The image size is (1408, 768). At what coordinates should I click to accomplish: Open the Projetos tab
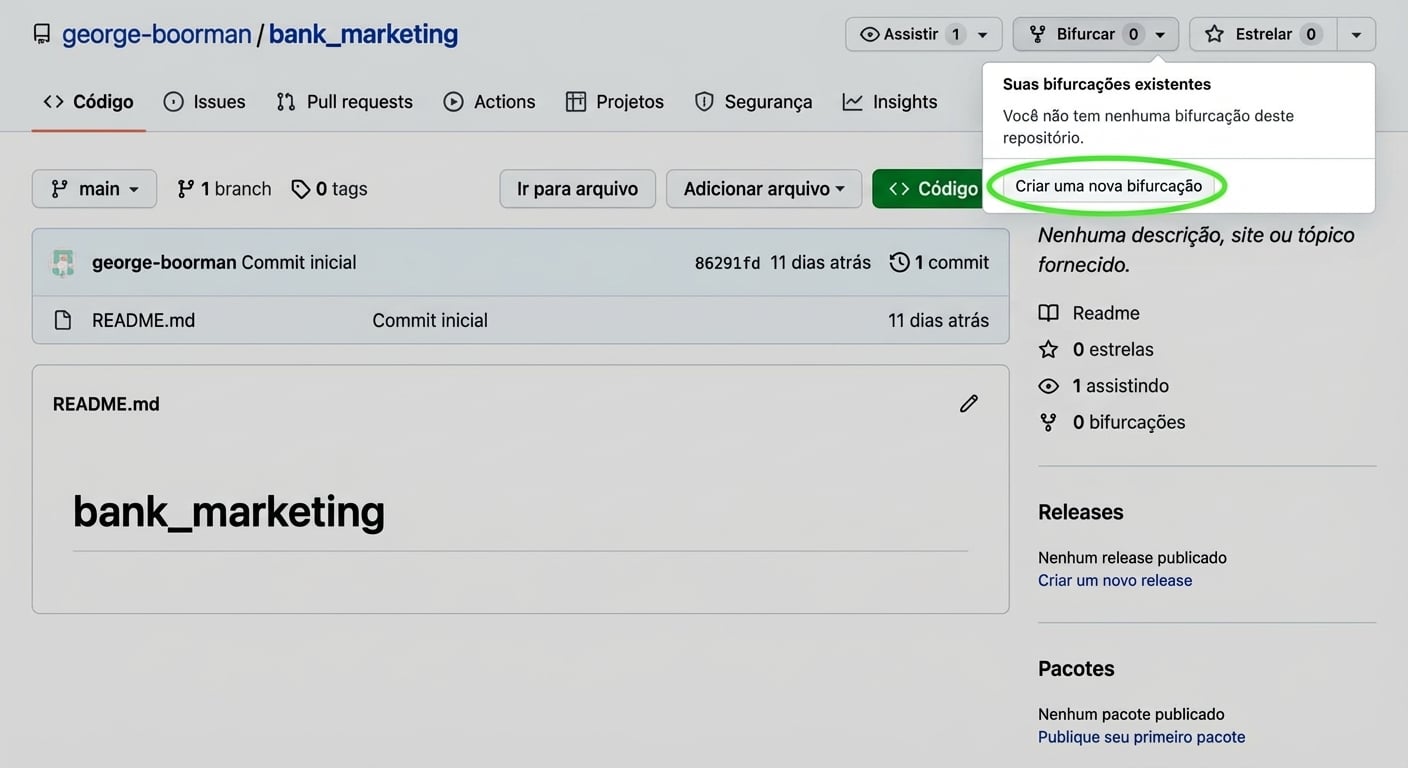tap(614, 102)
